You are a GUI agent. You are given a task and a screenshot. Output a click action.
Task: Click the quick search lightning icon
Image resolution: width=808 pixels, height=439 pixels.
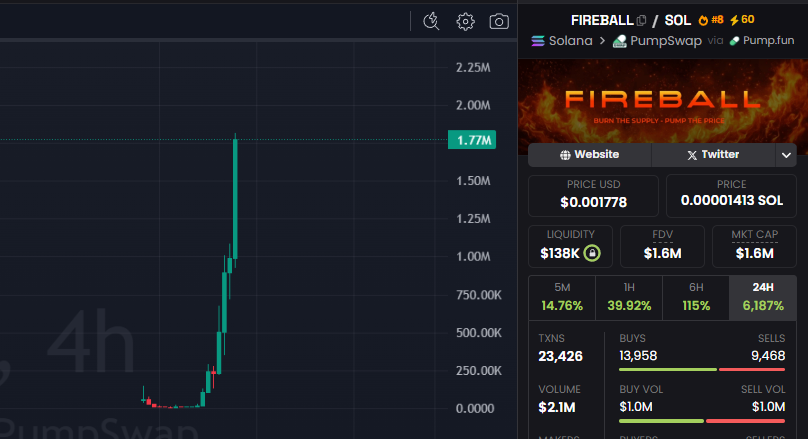[x=431, y=22]
